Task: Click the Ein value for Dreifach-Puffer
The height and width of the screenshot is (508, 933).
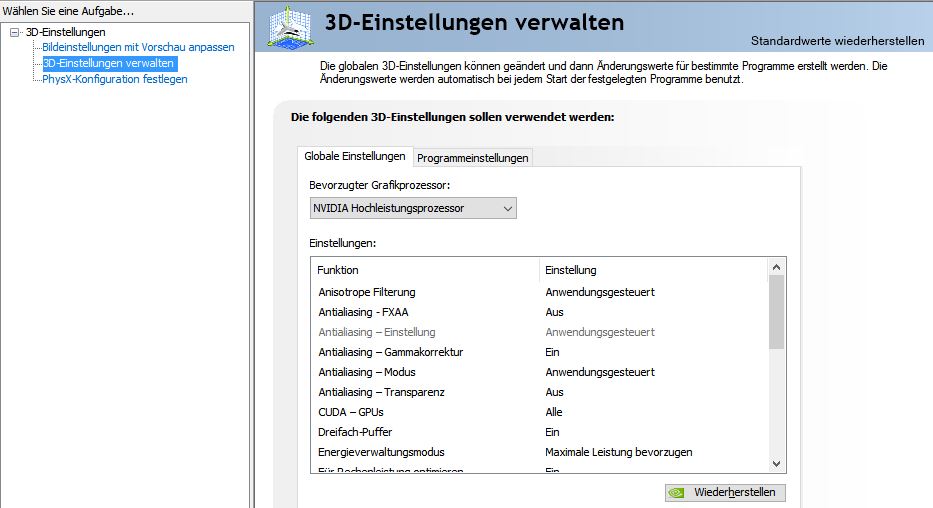Action: click(x=552, y=432)
